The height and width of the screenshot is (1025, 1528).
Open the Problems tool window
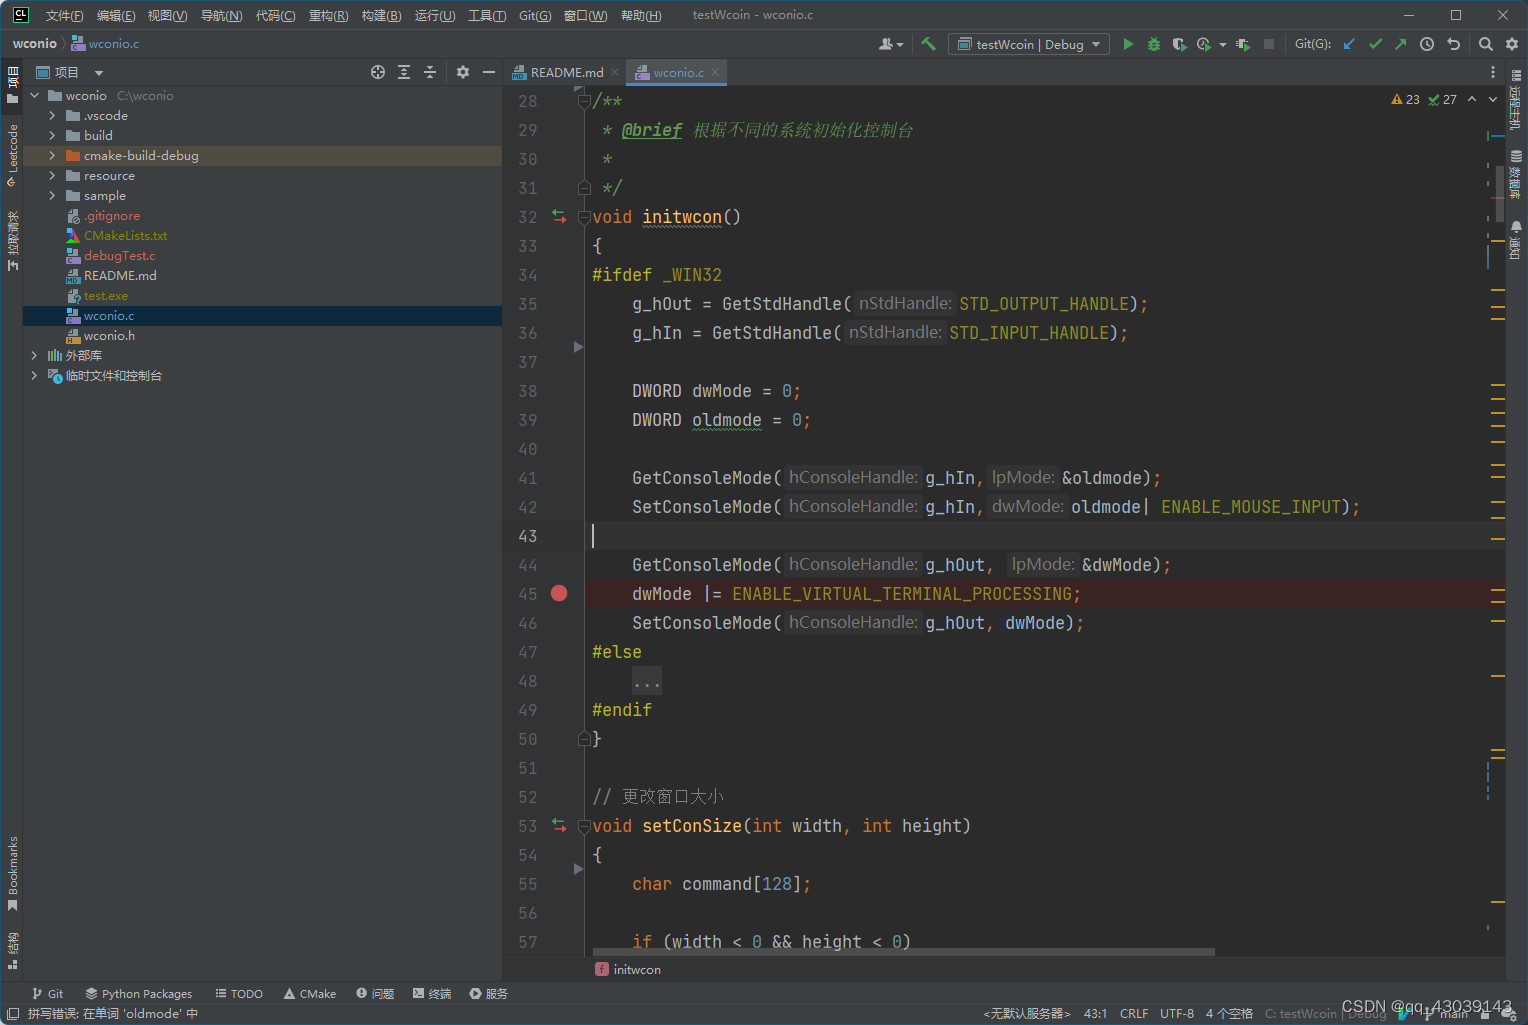pos(375,994)
